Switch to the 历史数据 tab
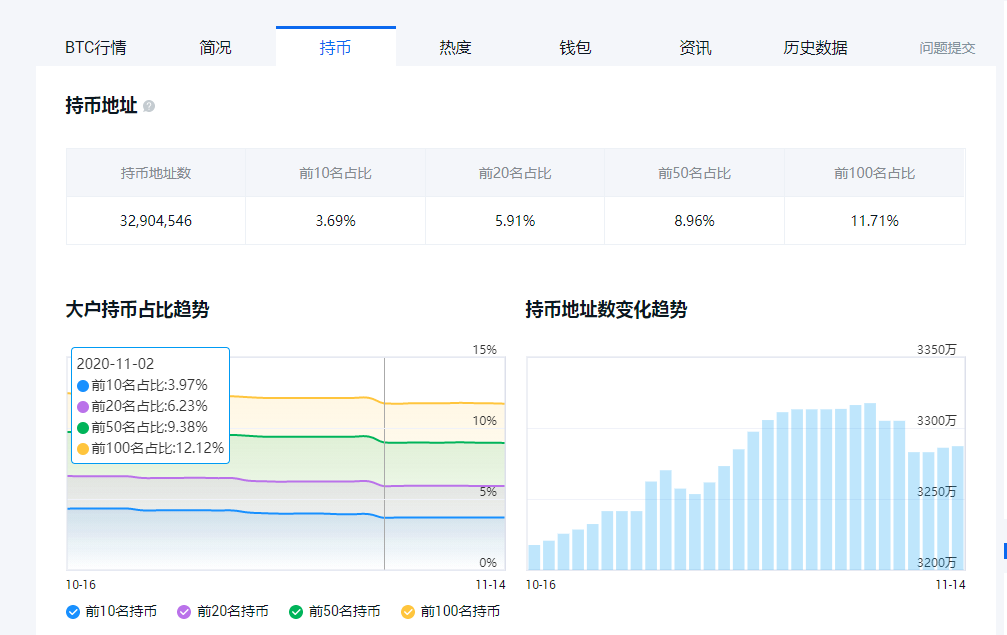 click(x=815, y=48)
